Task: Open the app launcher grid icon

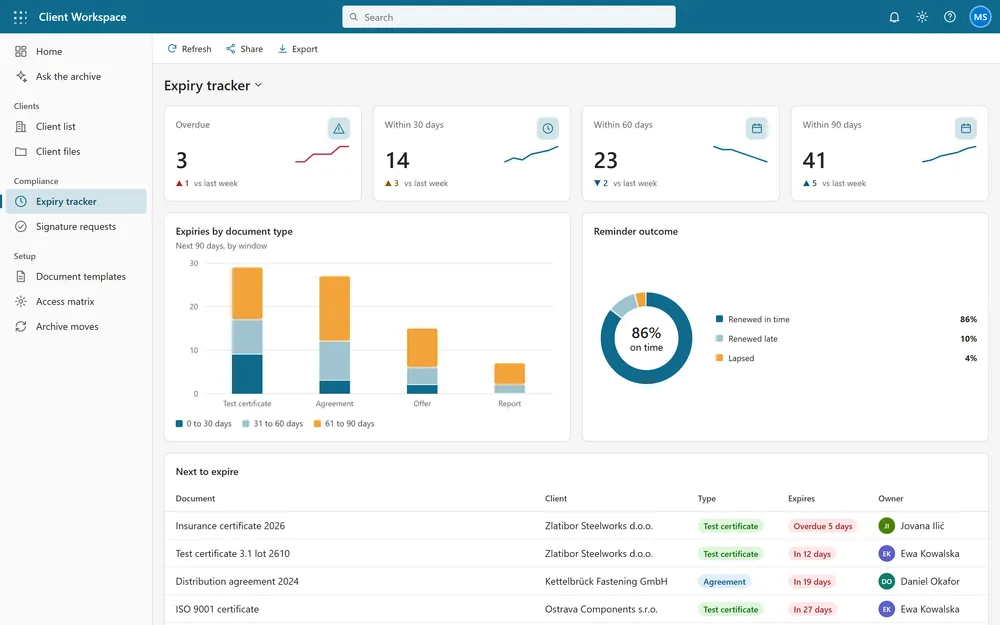Action: coord(20,17)
